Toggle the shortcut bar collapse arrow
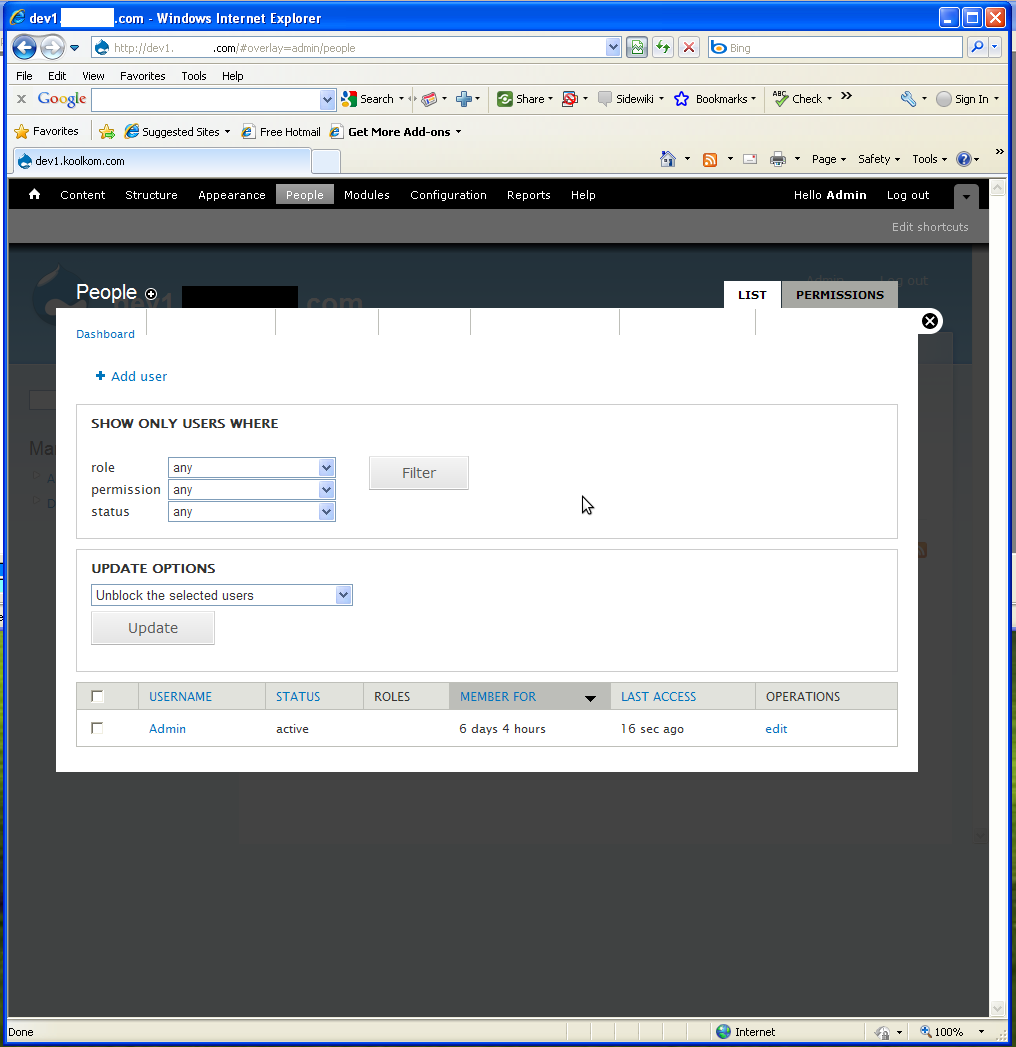 click(x=966, y=196)
